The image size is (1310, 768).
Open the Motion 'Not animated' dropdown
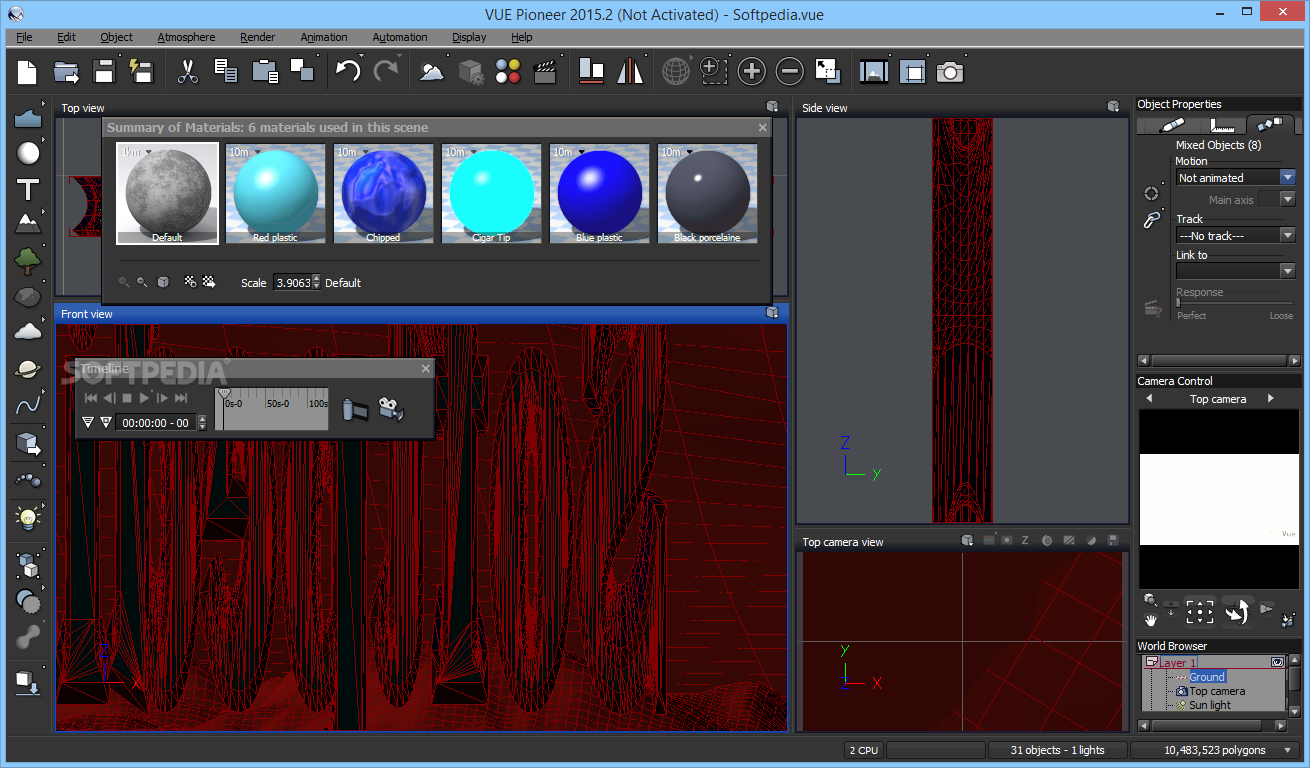(1236, 177)
